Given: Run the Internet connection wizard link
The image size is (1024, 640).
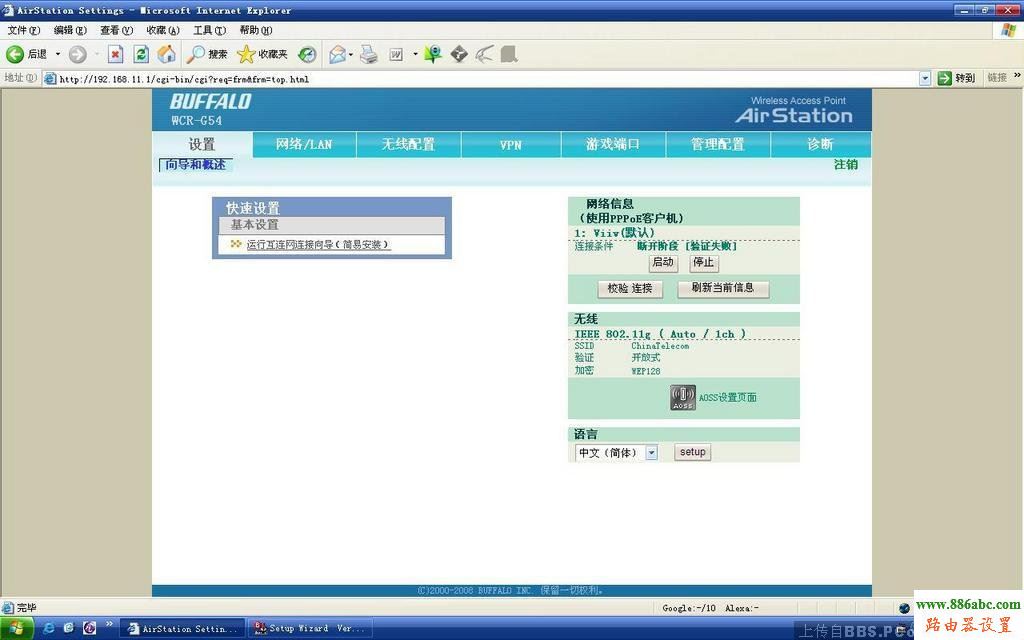Looking at the screenshot, I should pyautogui.click(x=318, y=244).
